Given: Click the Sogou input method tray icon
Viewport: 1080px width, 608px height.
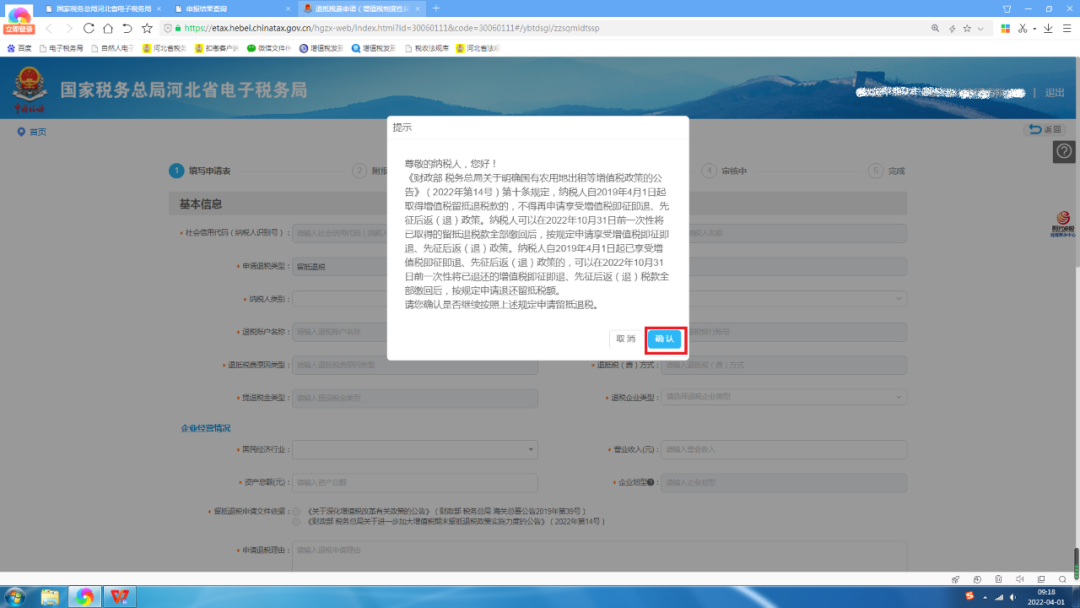Looking at the screenshot, I should [x=969, y=596].
